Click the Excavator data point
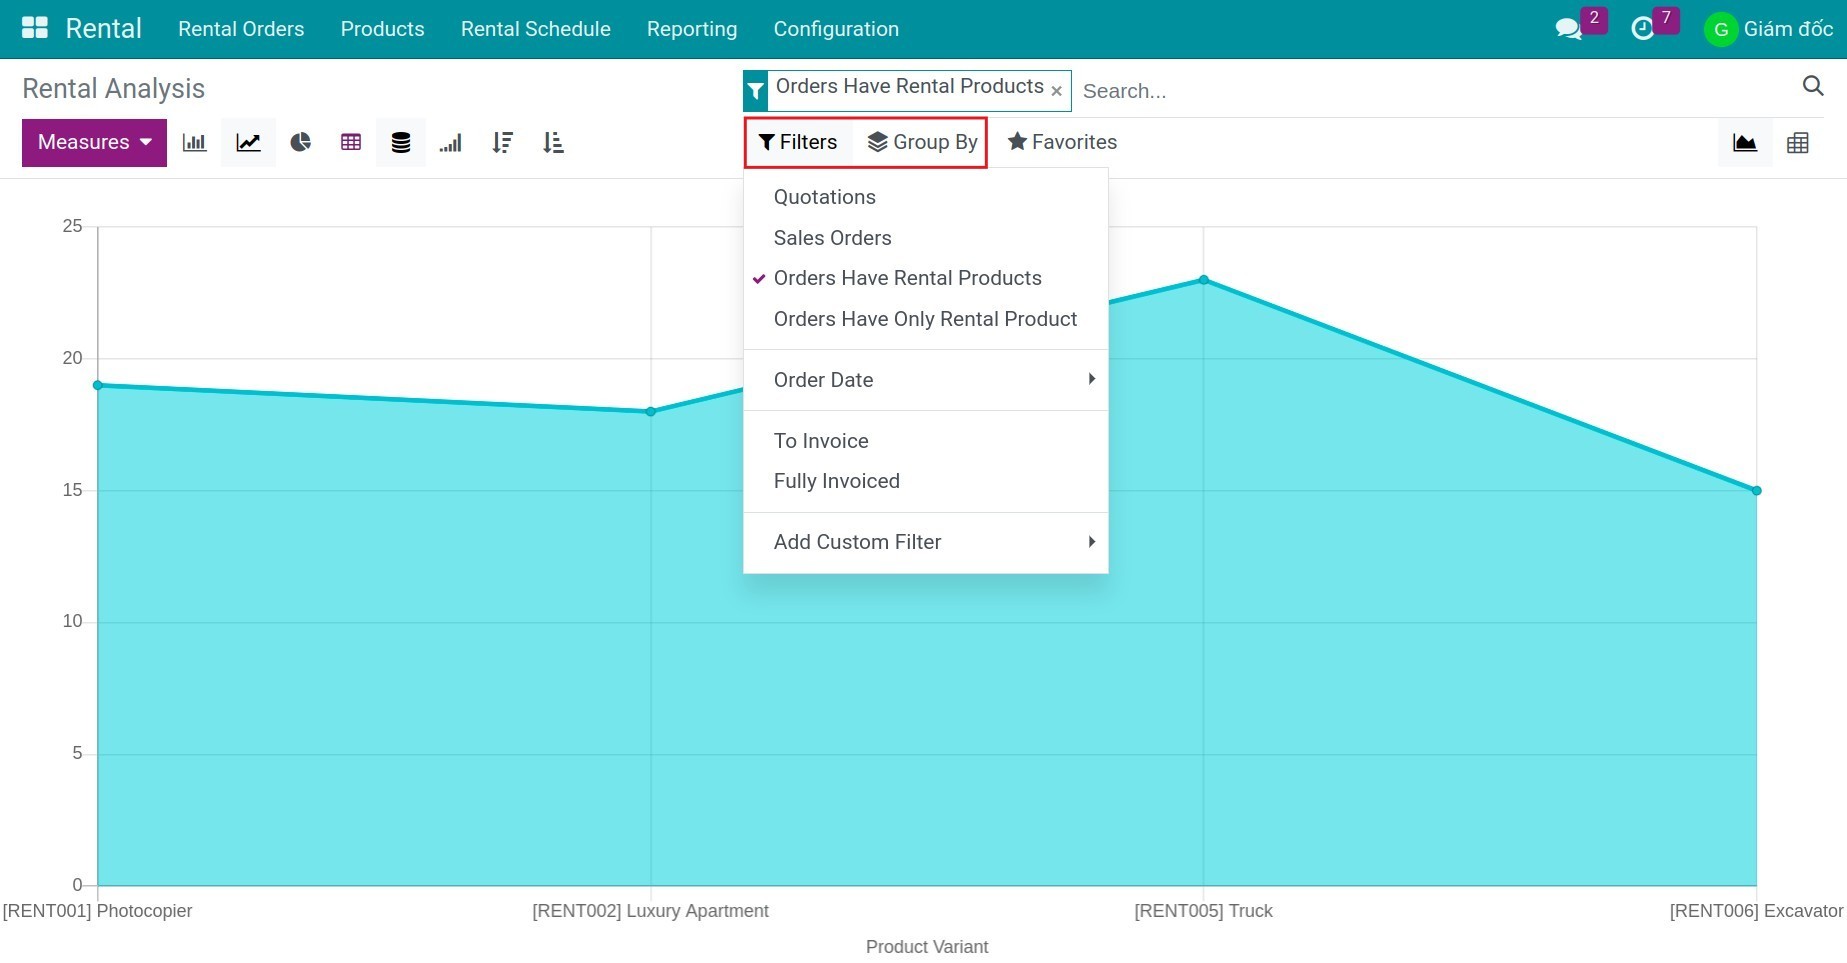The image size is (1847, 963). [1757, 491]
